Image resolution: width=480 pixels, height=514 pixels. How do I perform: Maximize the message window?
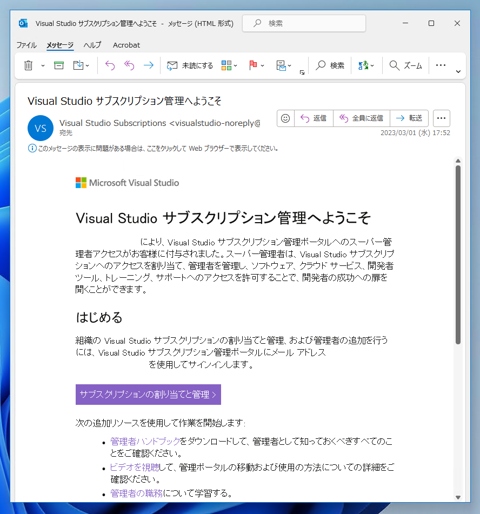(x=431, y=23)
